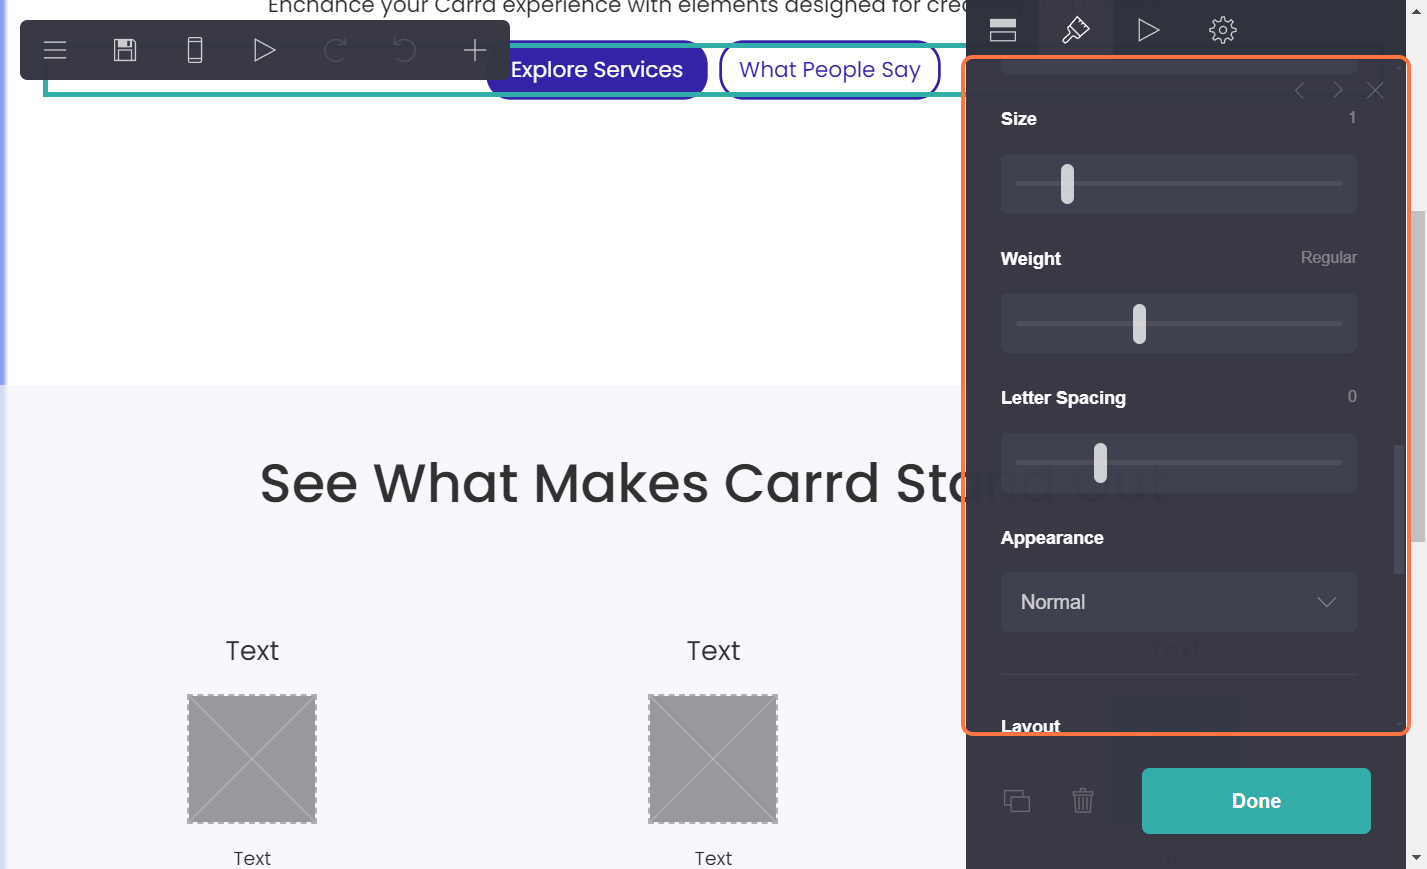Click the undo arrow icon

[x=404, y=50]
